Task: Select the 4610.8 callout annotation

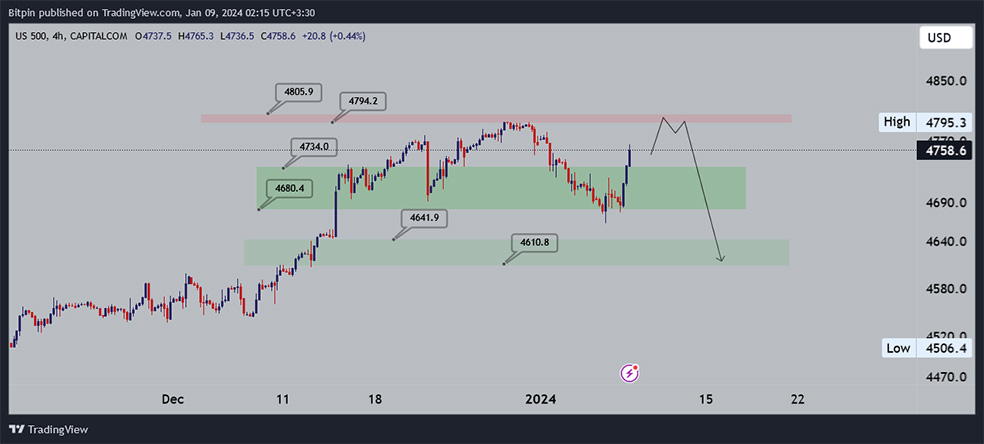Action: tap(535, 242)
